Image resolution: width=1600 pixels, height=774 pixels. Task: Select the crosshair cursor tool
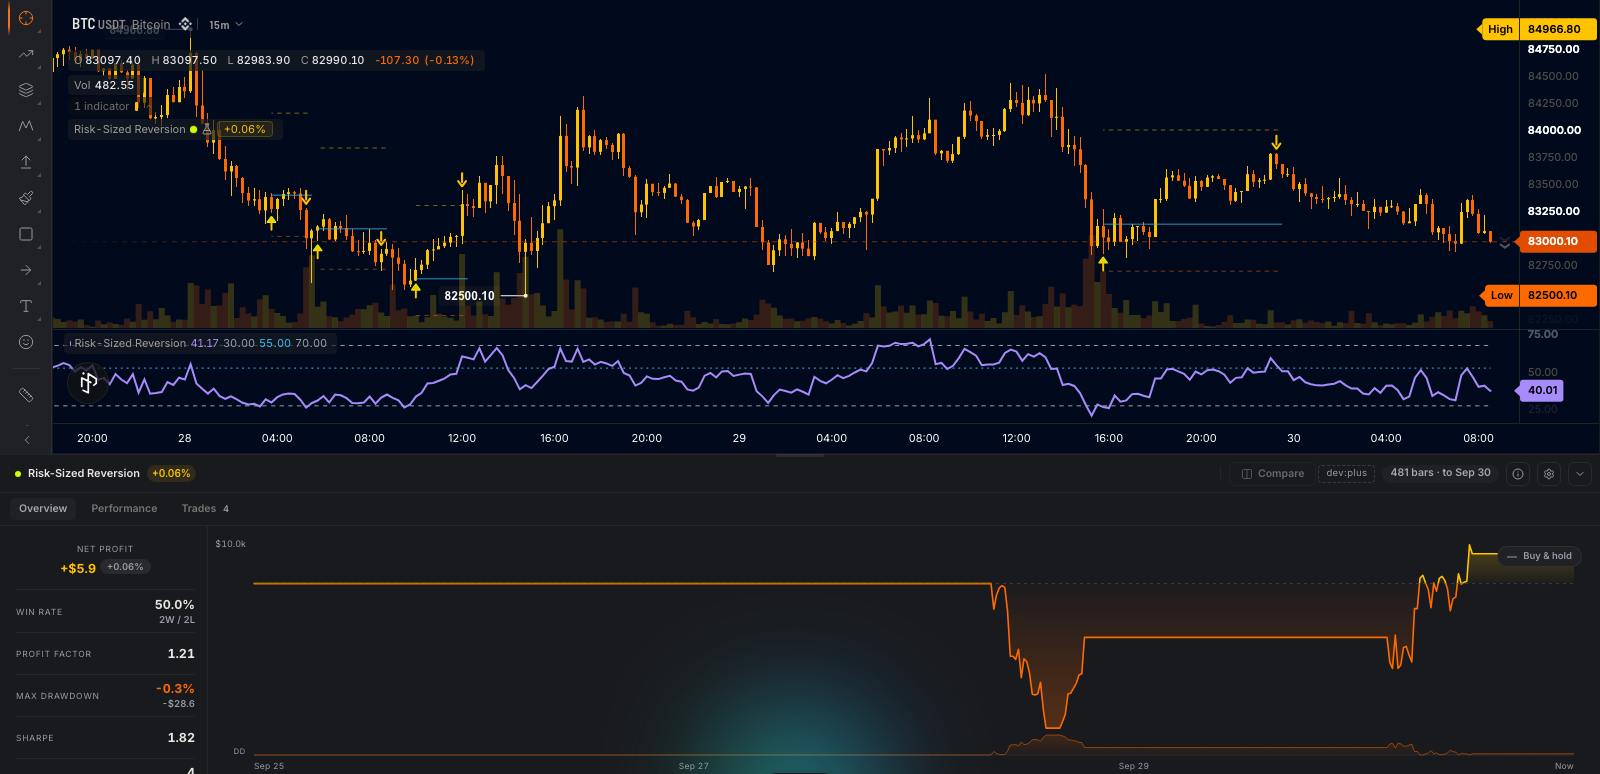[x=26, y=18]
